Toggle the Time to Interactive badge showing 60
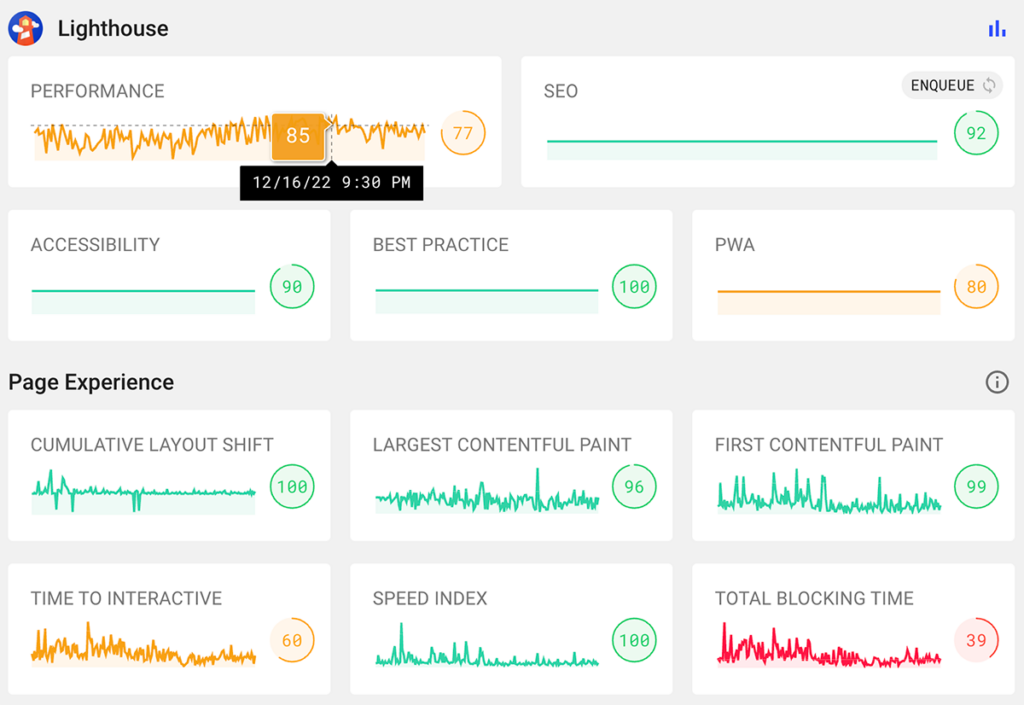Viewport: 1024px width, 705px height. (292, 640)
